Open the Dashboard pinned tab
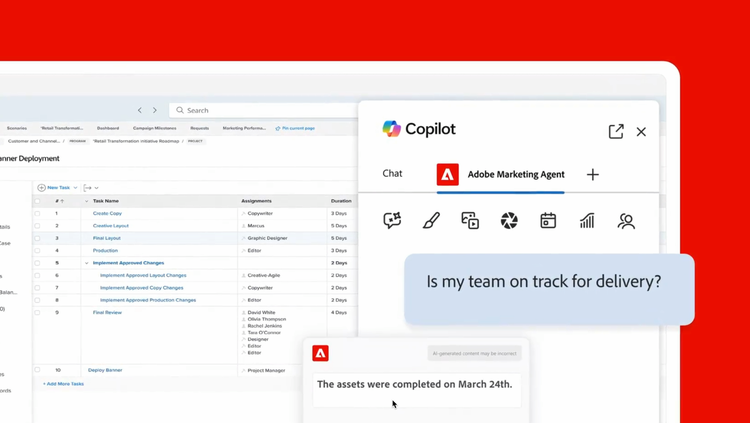Viewport: 750px width, 423px height. [108, 128]
